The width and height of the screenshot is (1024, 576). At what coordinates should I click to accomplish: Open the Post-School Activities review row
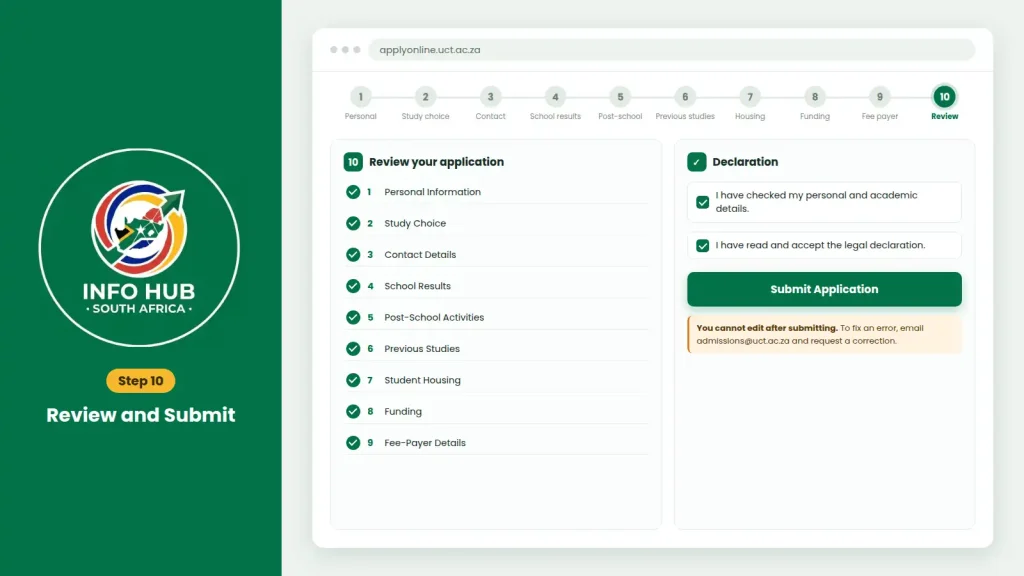point(496,317)
